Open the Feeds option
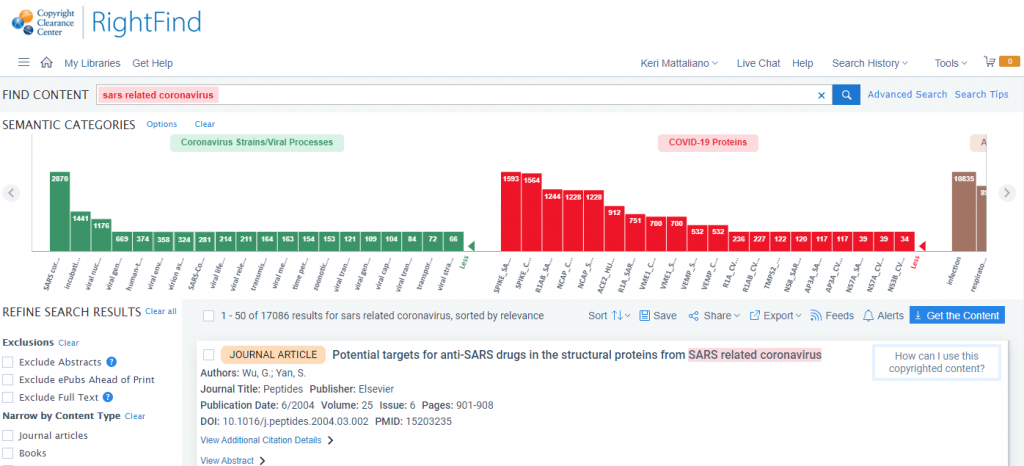The image size is (1024, 466). coord(832,315)
